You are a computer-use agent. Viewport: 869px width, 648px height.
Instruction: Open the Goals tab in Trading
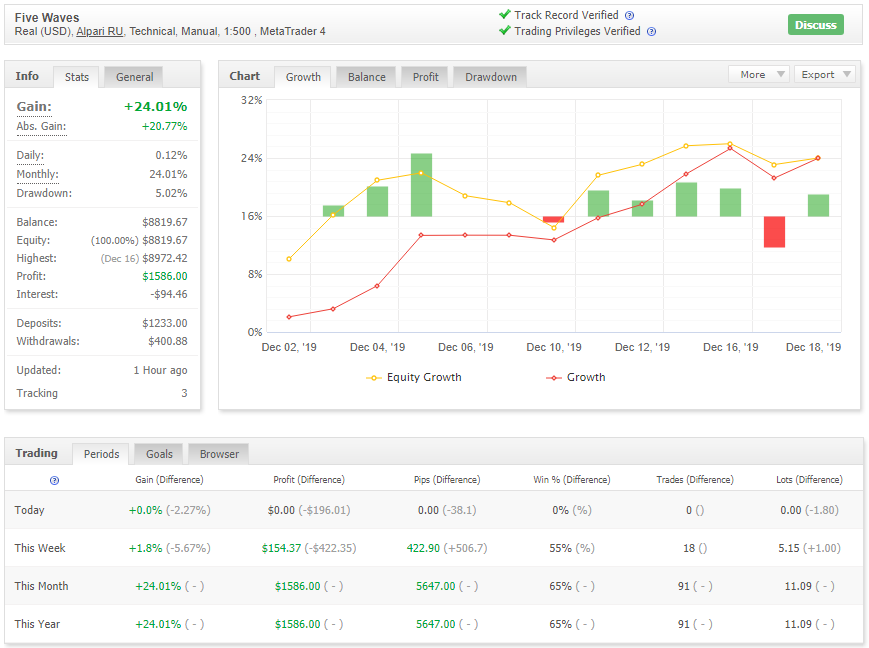159,454
